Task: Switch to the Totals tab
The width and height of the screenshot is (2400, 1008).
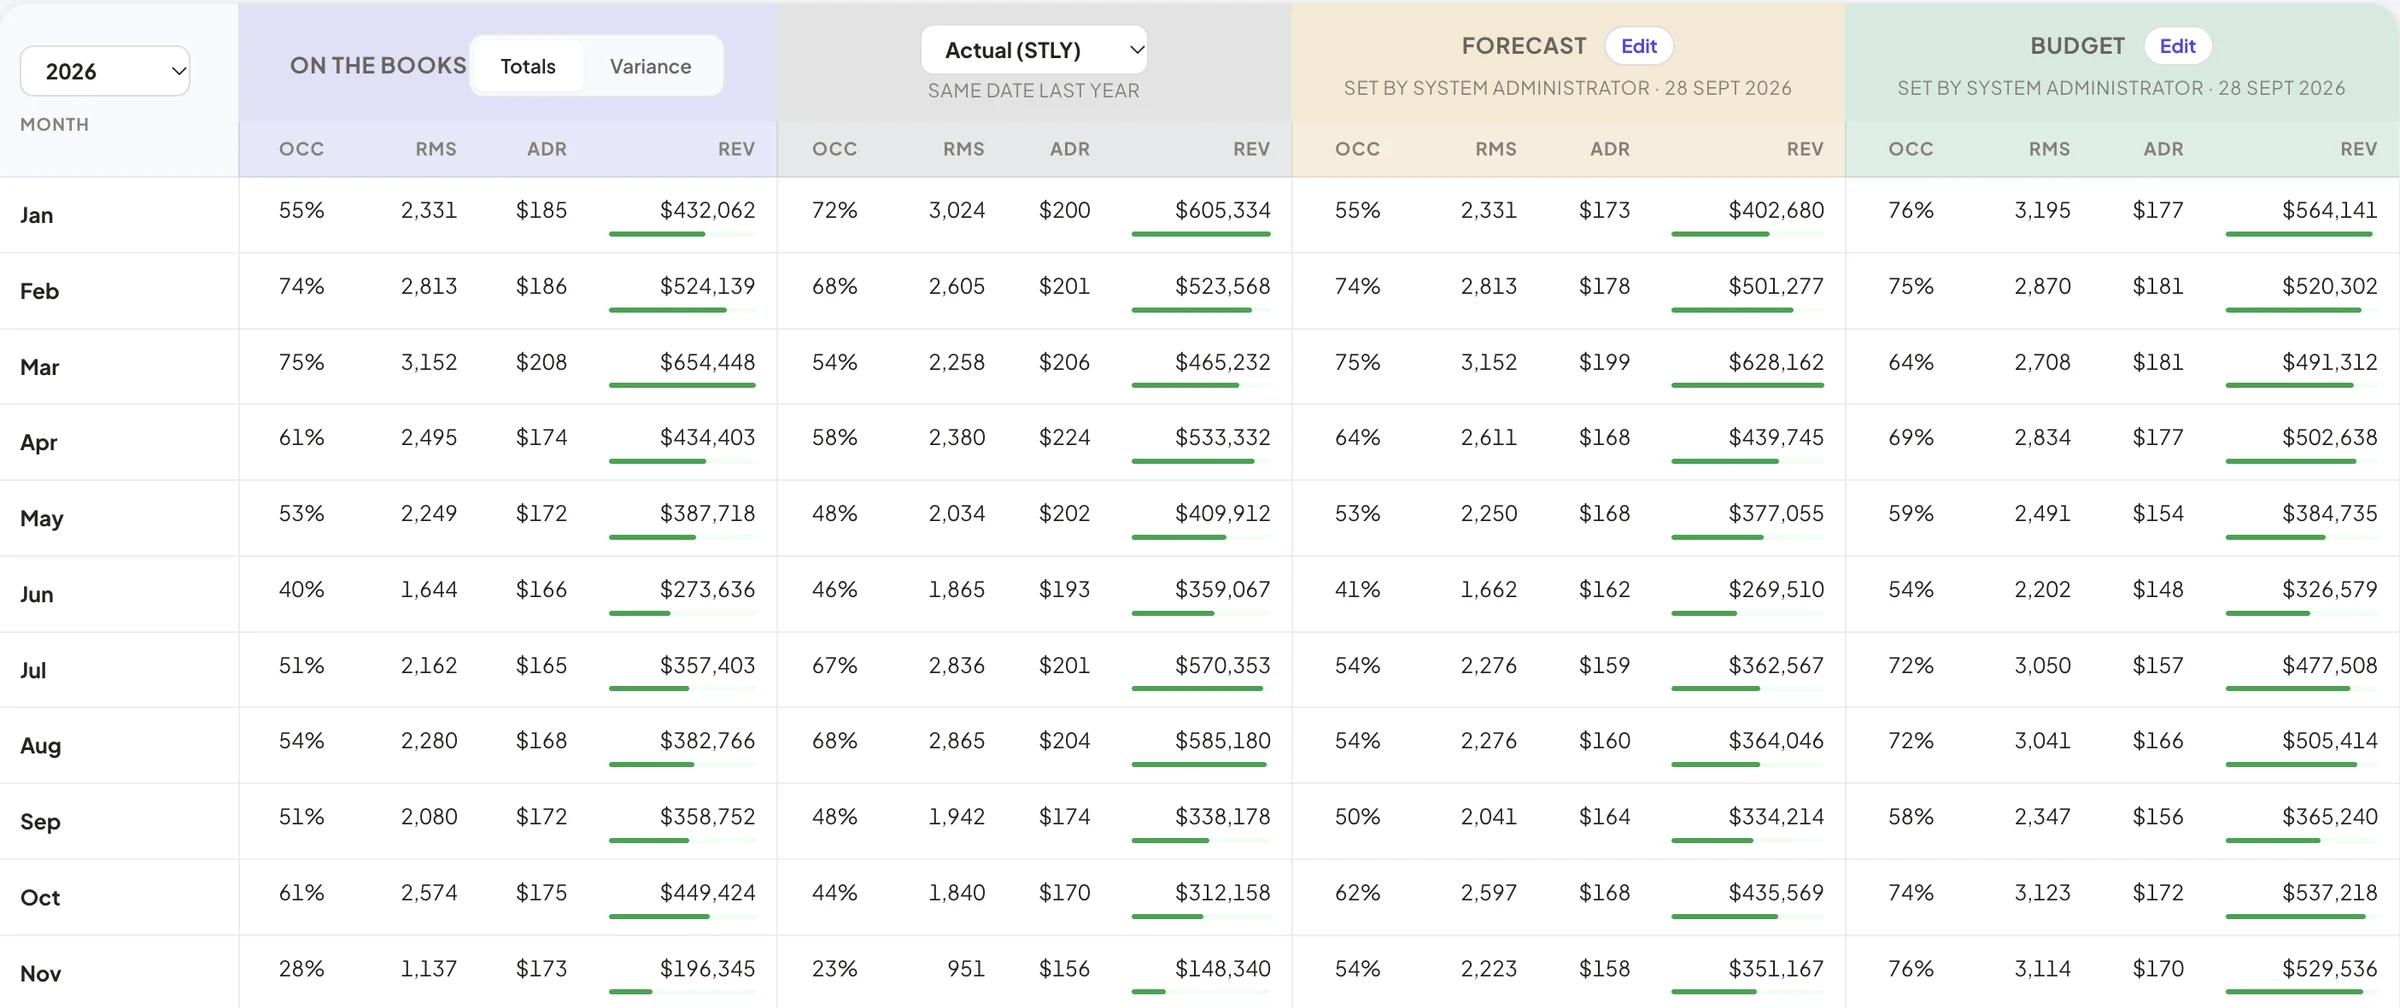Action: [527, 66]
